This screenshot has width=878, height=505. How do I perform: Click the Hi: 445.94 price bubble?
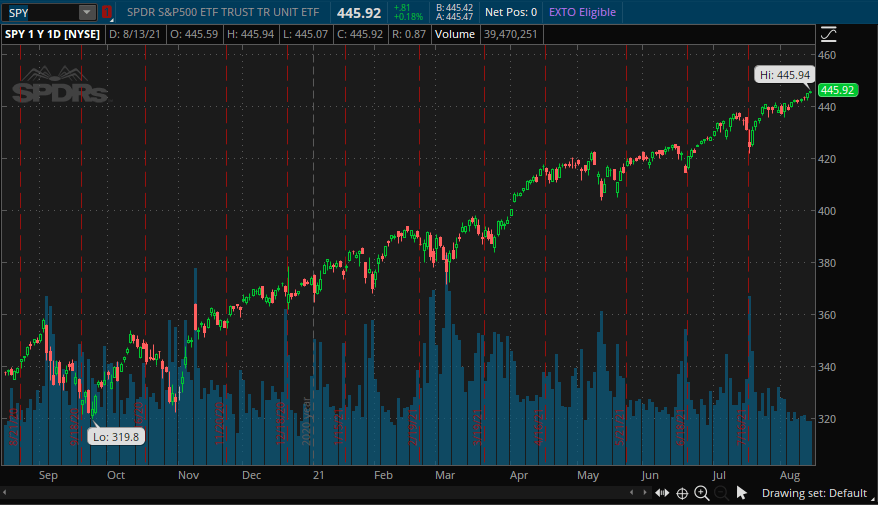(784, 75)
